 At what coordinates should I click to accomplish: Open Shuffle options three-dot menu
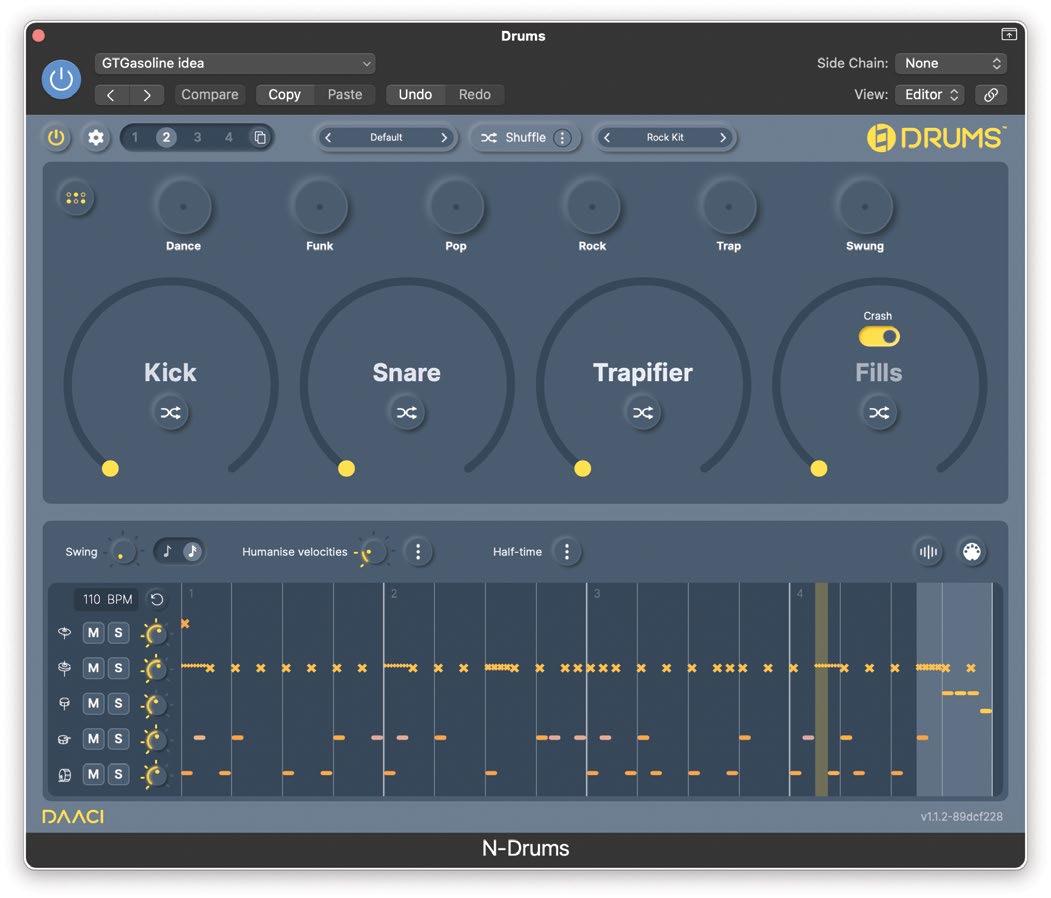[562, 137]
